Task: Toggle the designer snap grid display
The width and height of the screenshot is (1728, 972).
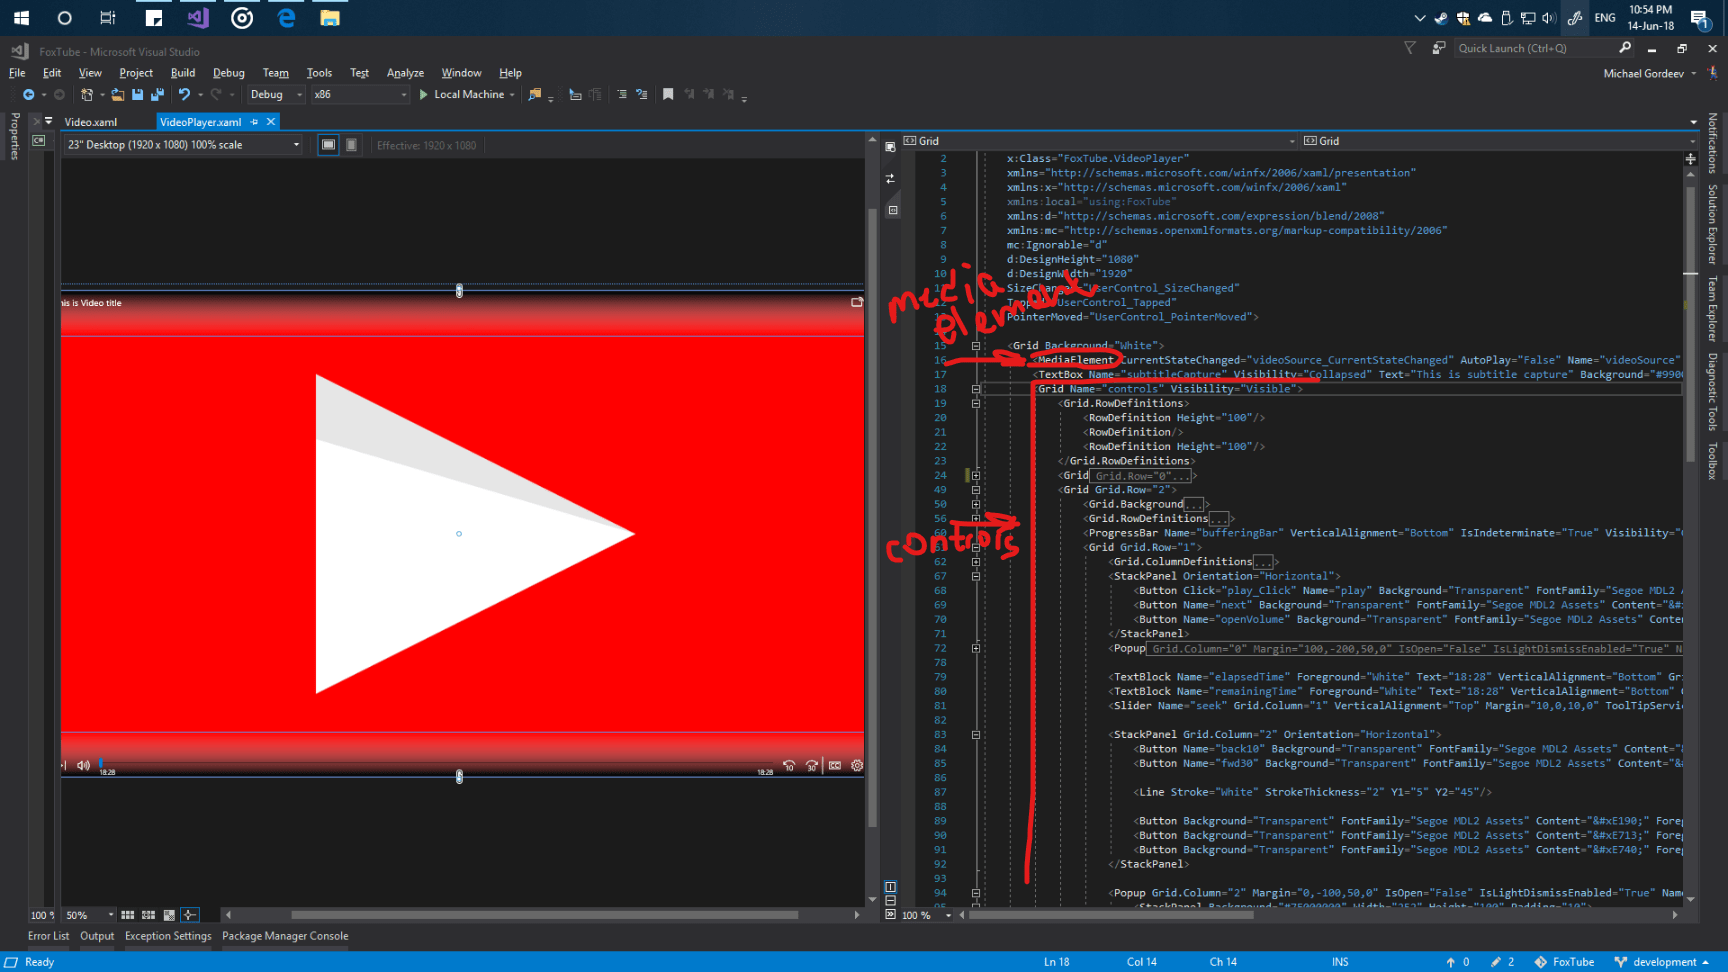Action: pos(128,915)
